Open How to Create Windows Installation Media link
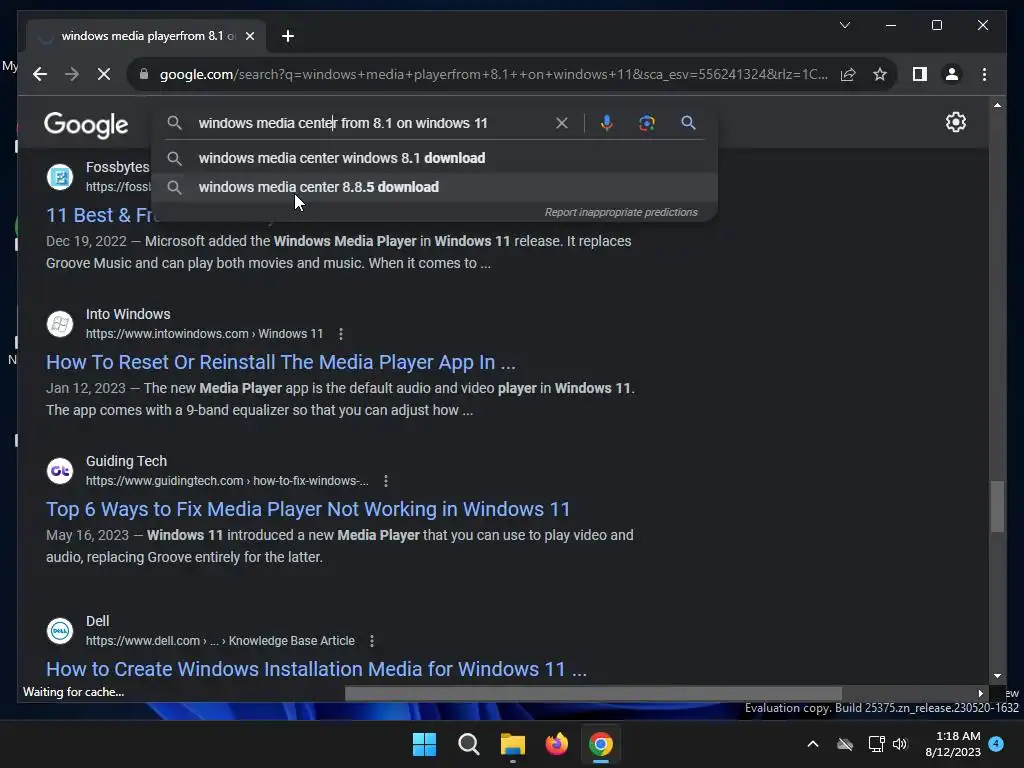Screen dimensions: 1024x768 pyautogui.click(x=317, y=669)
